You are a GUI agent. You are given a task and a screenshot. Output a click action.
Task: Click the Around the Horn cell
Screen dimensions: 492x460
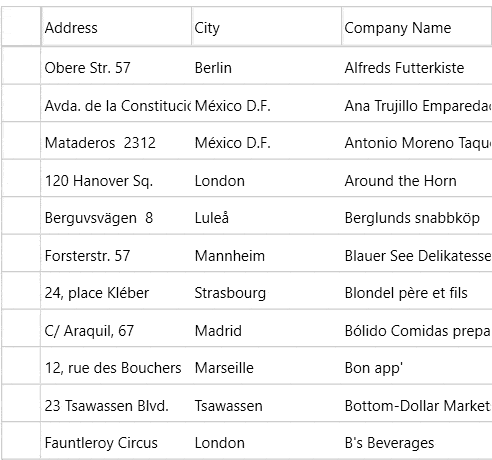tap(417, 178)
